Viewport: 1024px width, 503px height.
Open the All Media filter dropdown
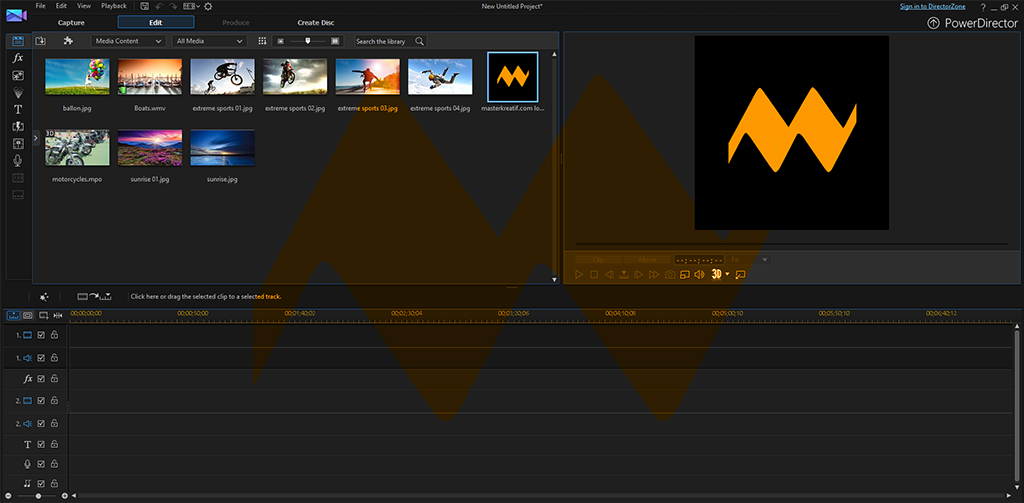point(210,41)
